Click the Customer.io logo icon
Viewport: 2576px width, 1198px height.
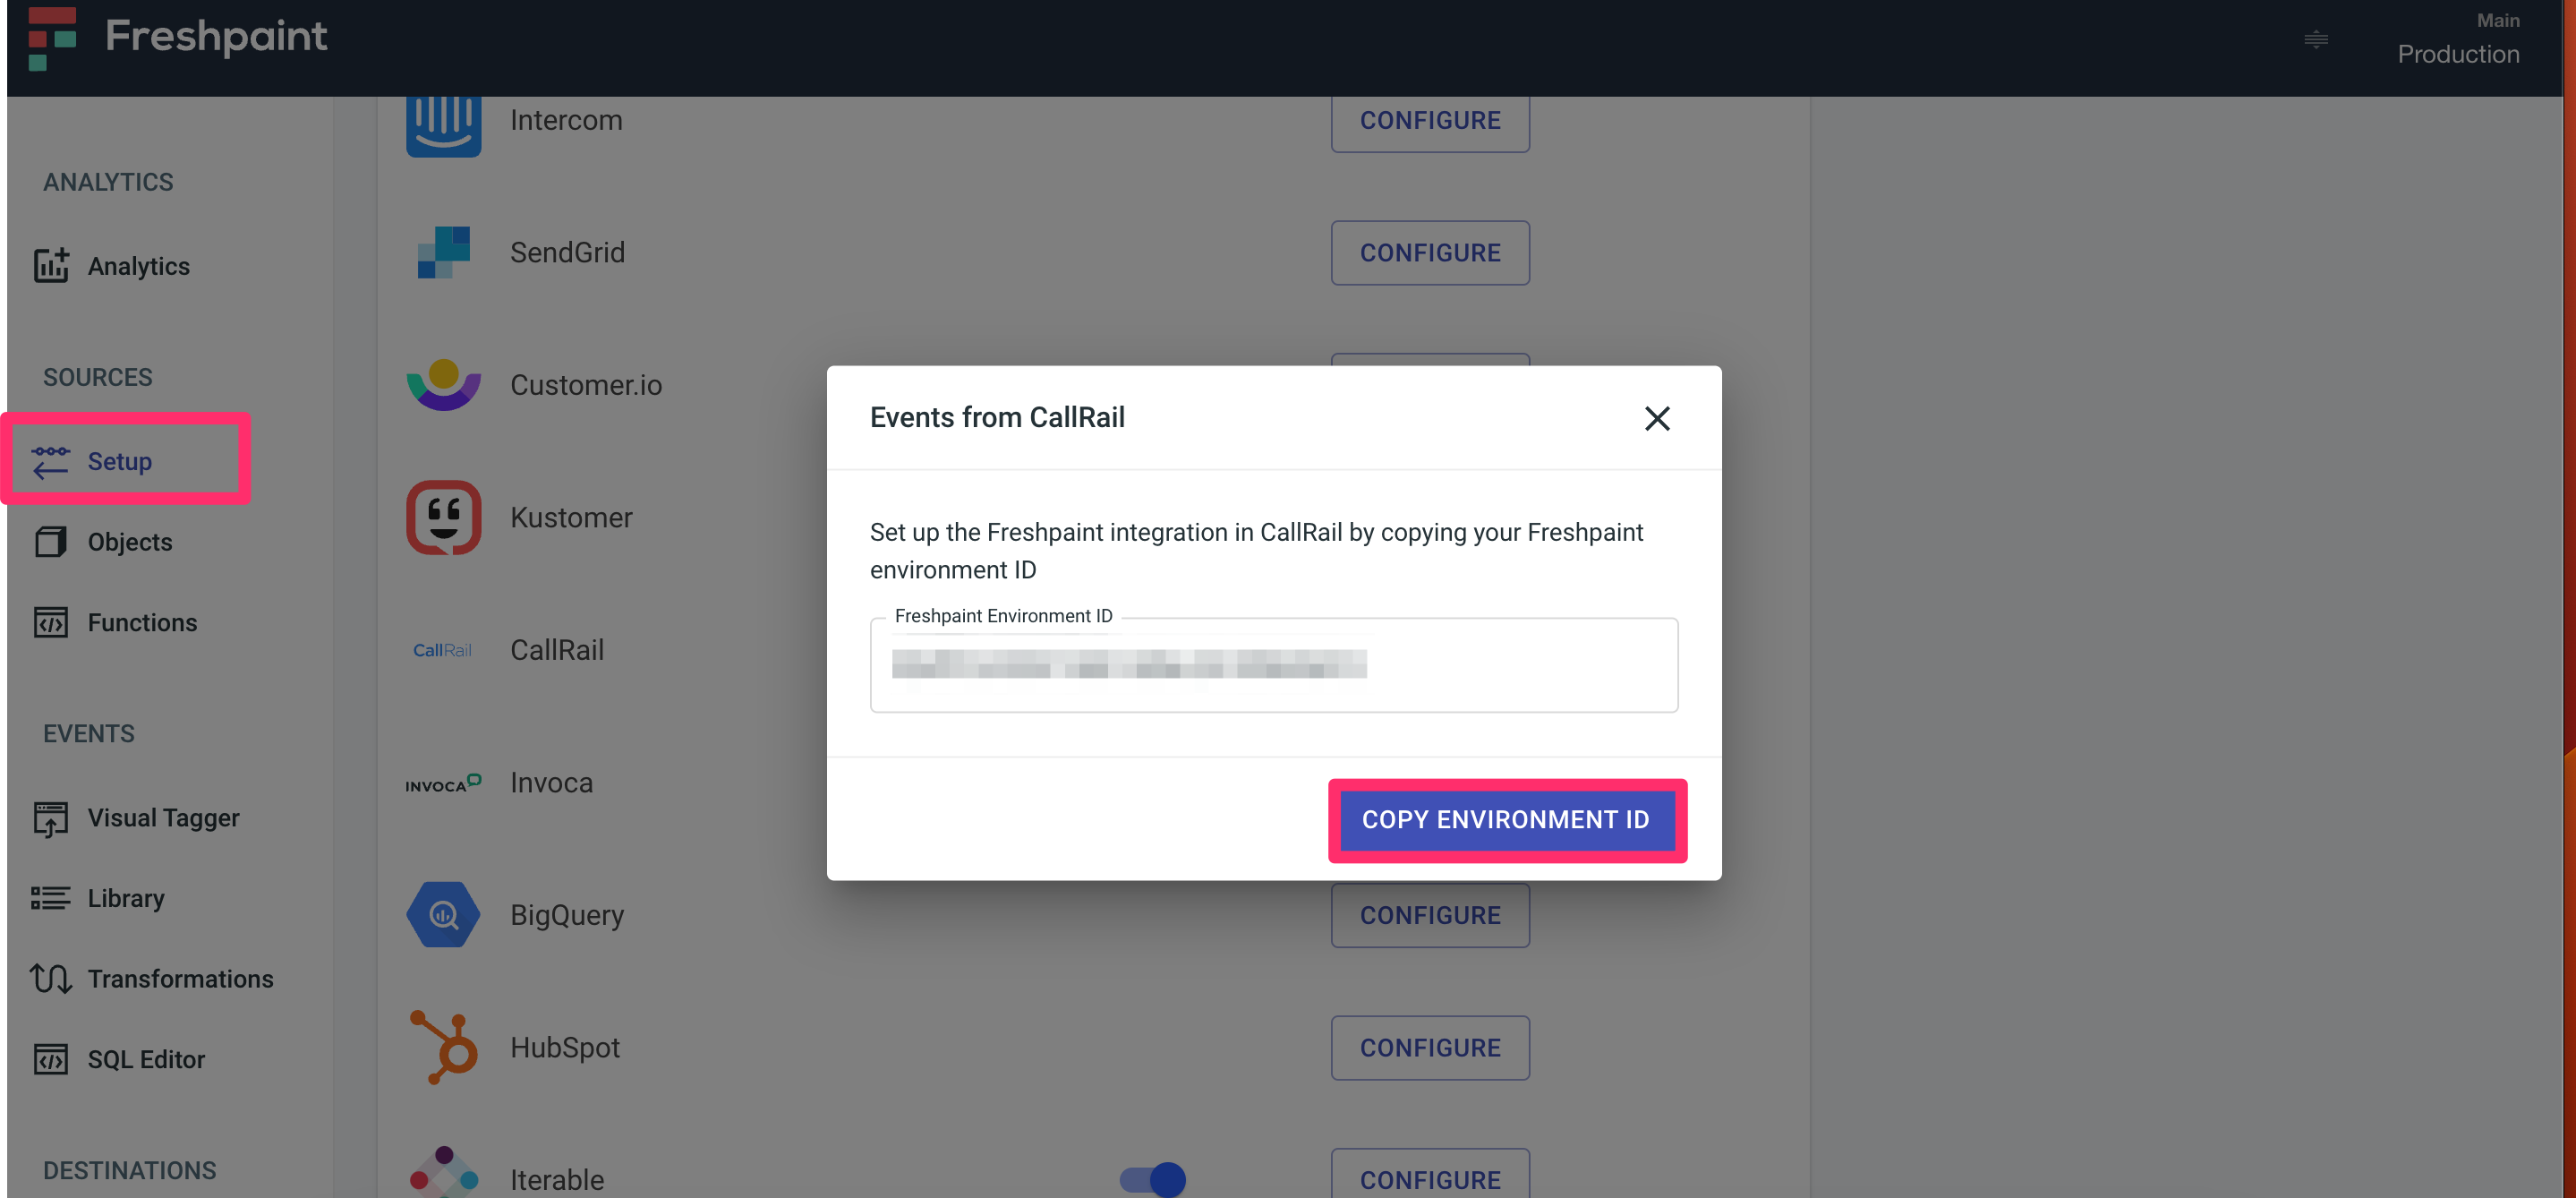(x=443, y=385)
